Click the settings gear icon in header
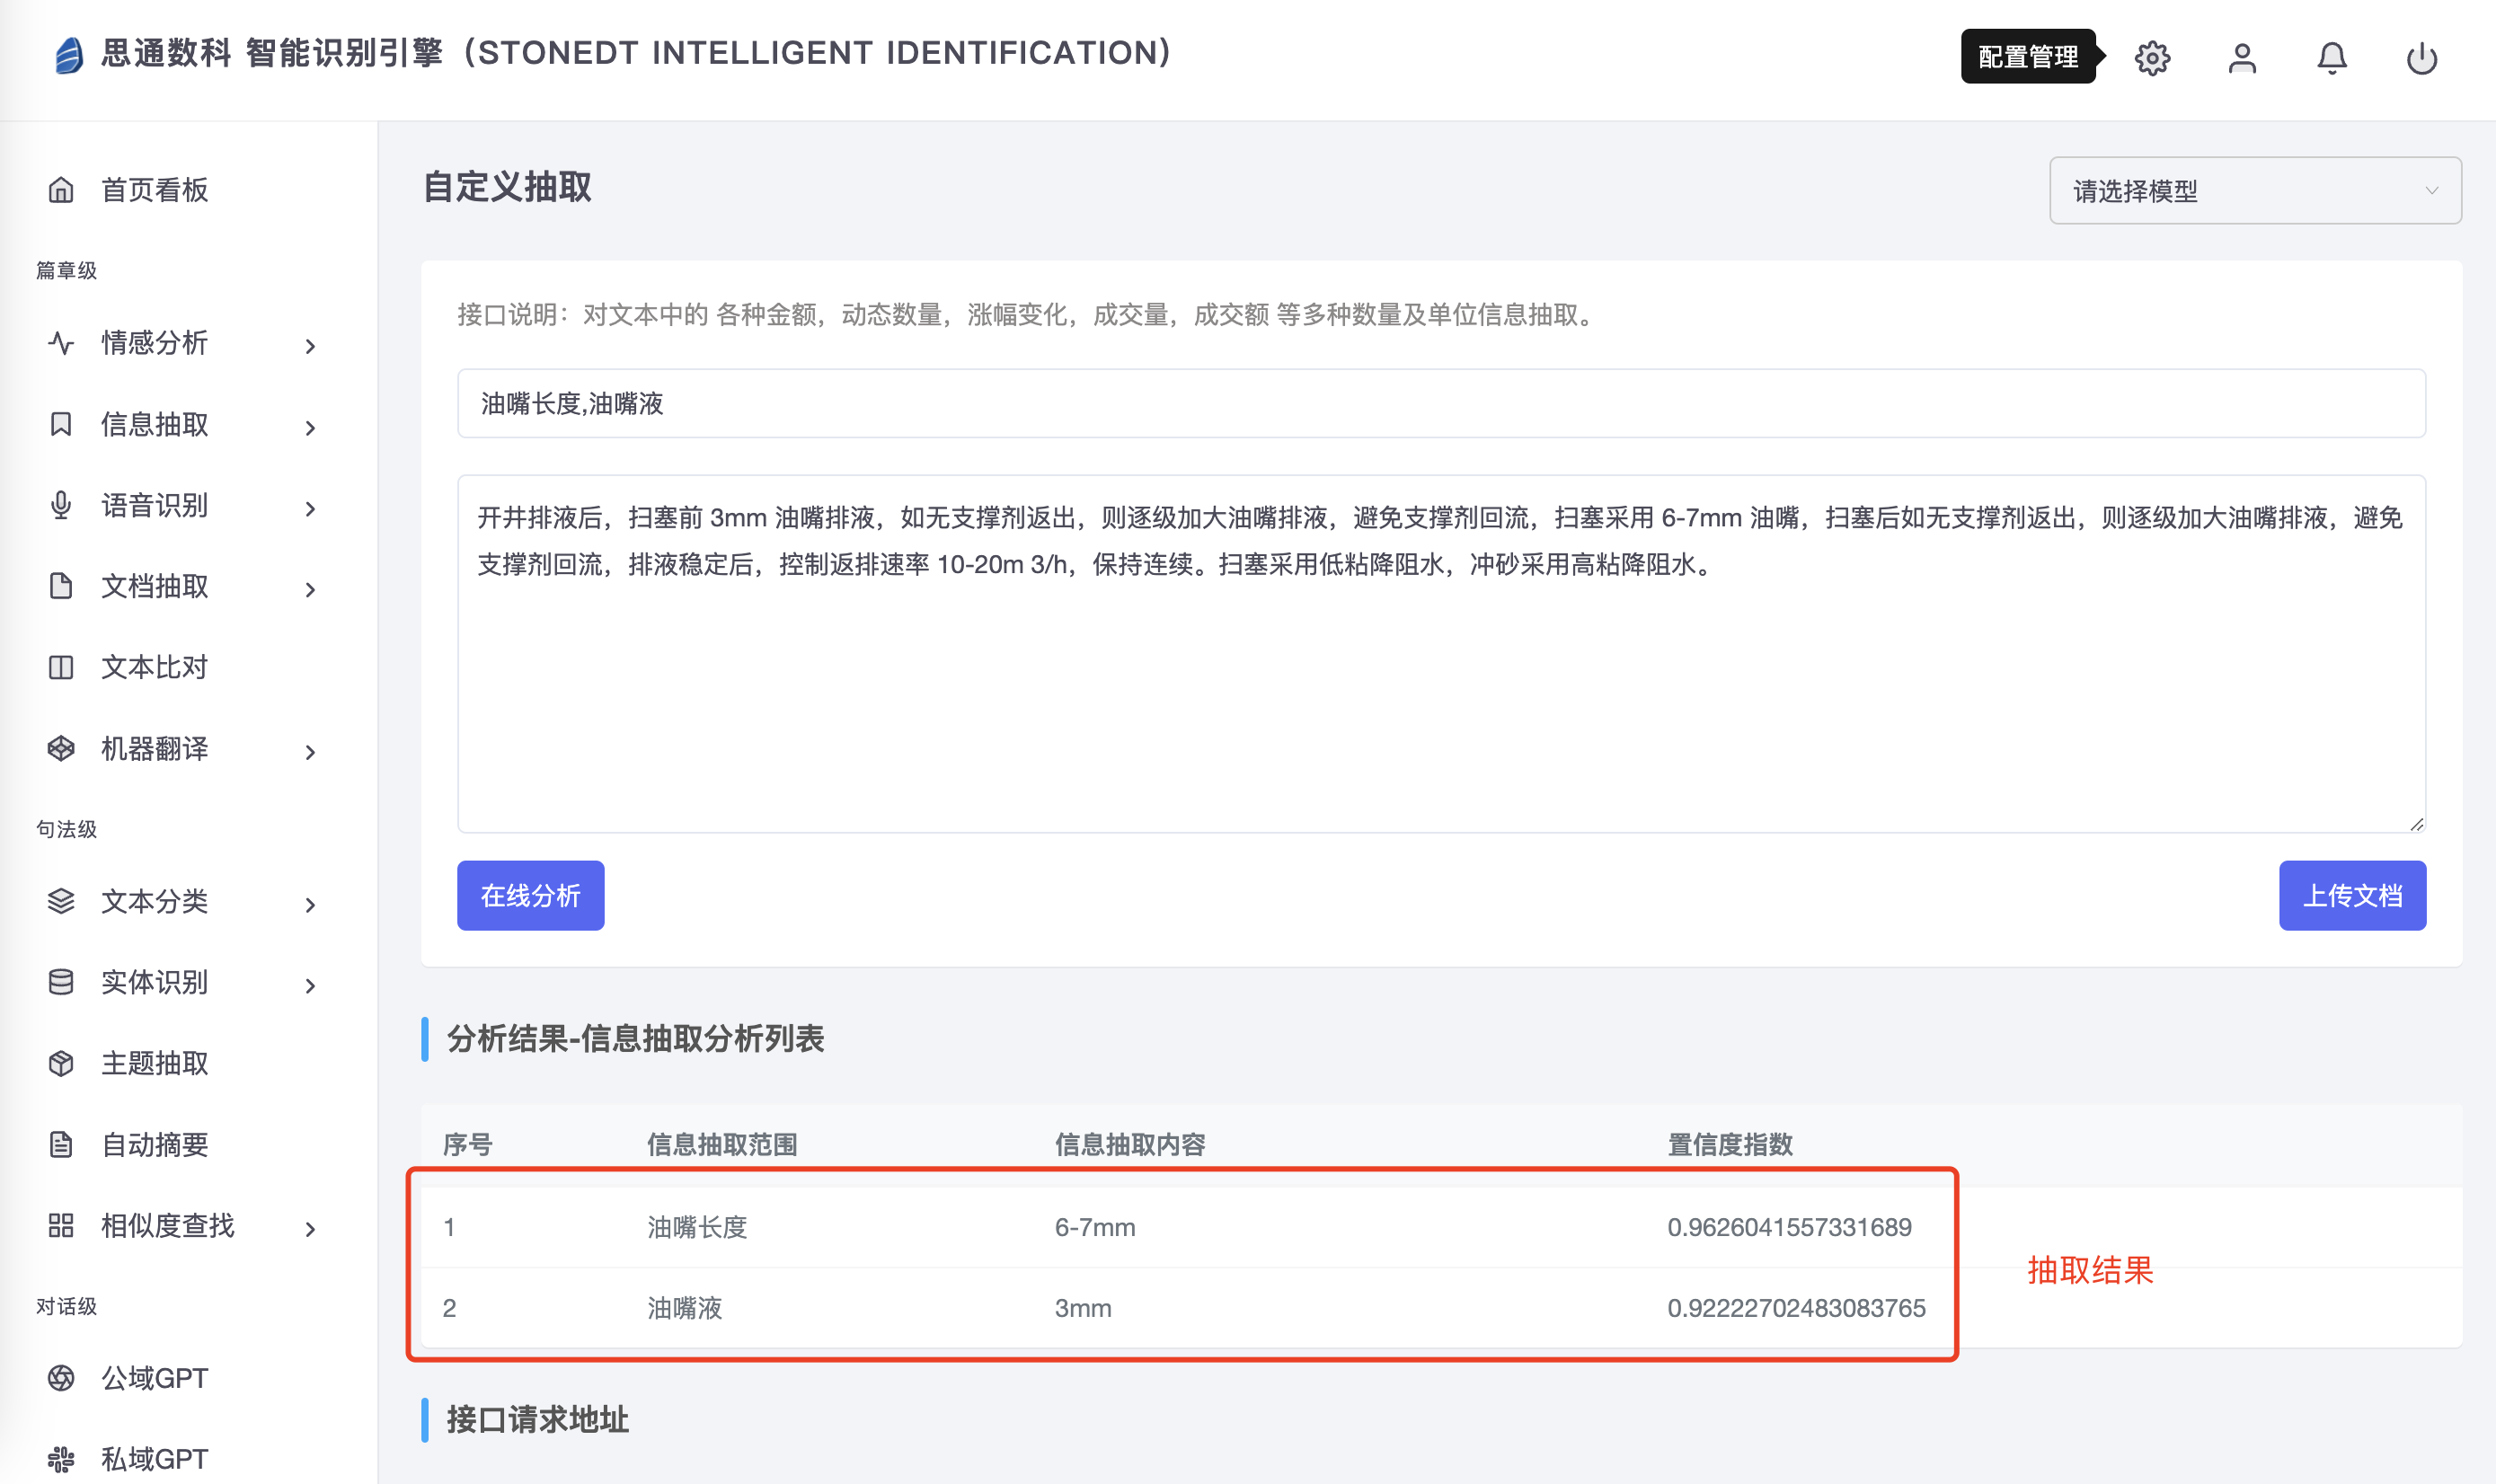Image resolution: width=2496 pixels, height=1484 pixels. (x=2152, y=58)
